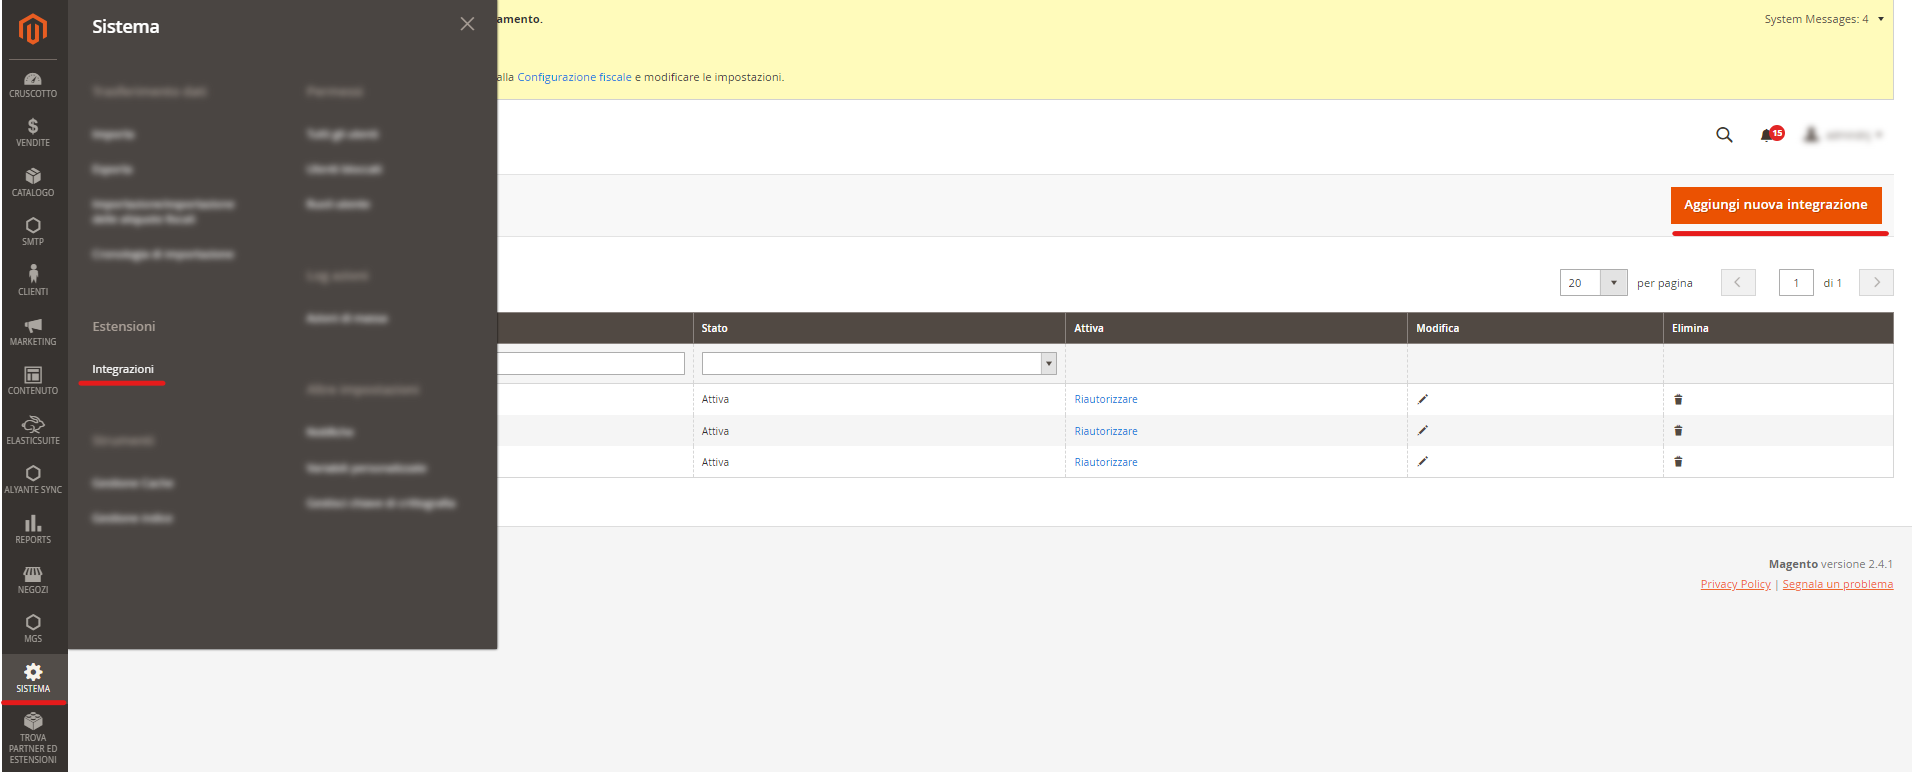Screen dimensions: 1912x772
Task: Select Integrazioni in the Sistema menu
Action: pyautogui.click(x=123, y=369)
